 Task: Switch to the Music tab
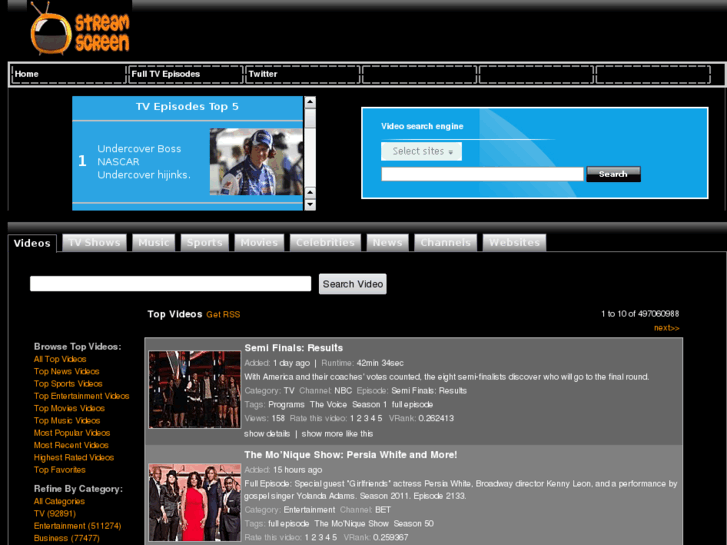coord(153,243)
